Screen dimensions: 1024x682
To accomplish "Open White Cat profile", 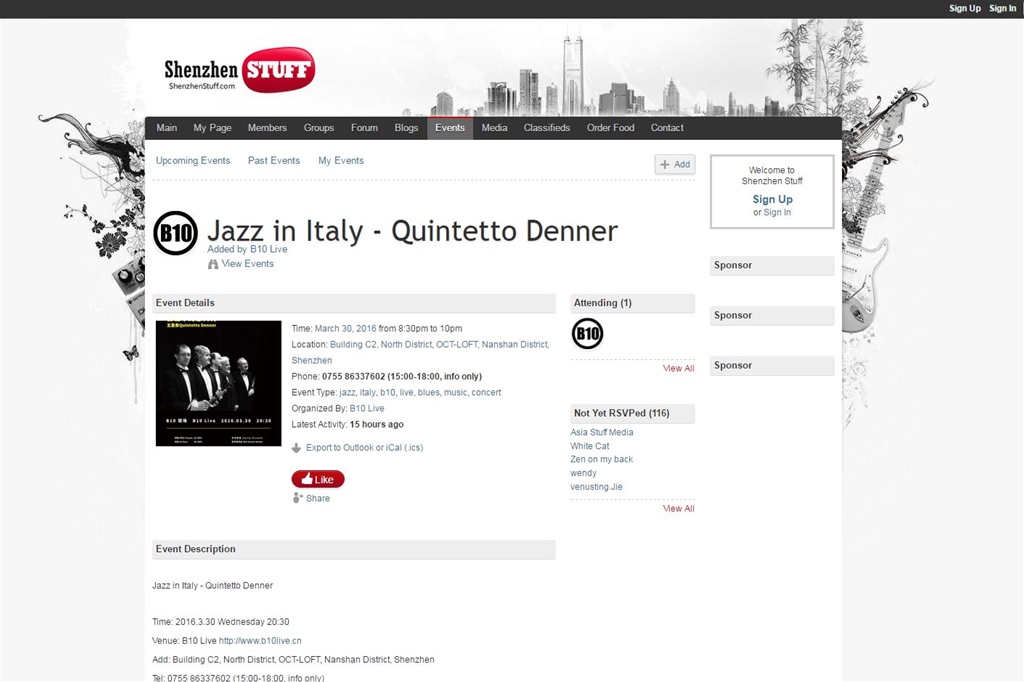I will click(590, 446).
